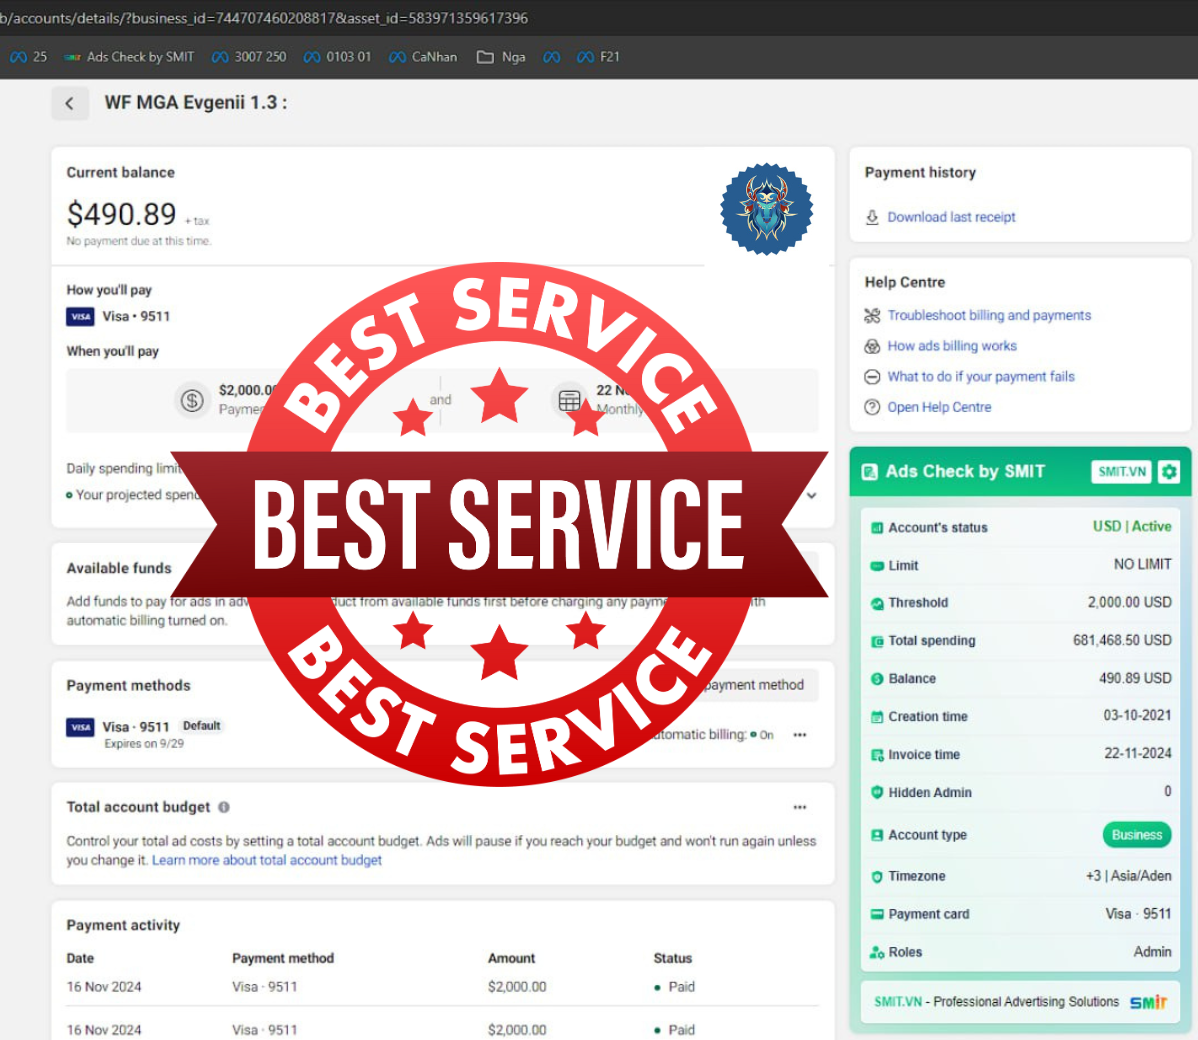Click the Visa logo in Payment methods
The image size is (1198, 1040).
80,727
